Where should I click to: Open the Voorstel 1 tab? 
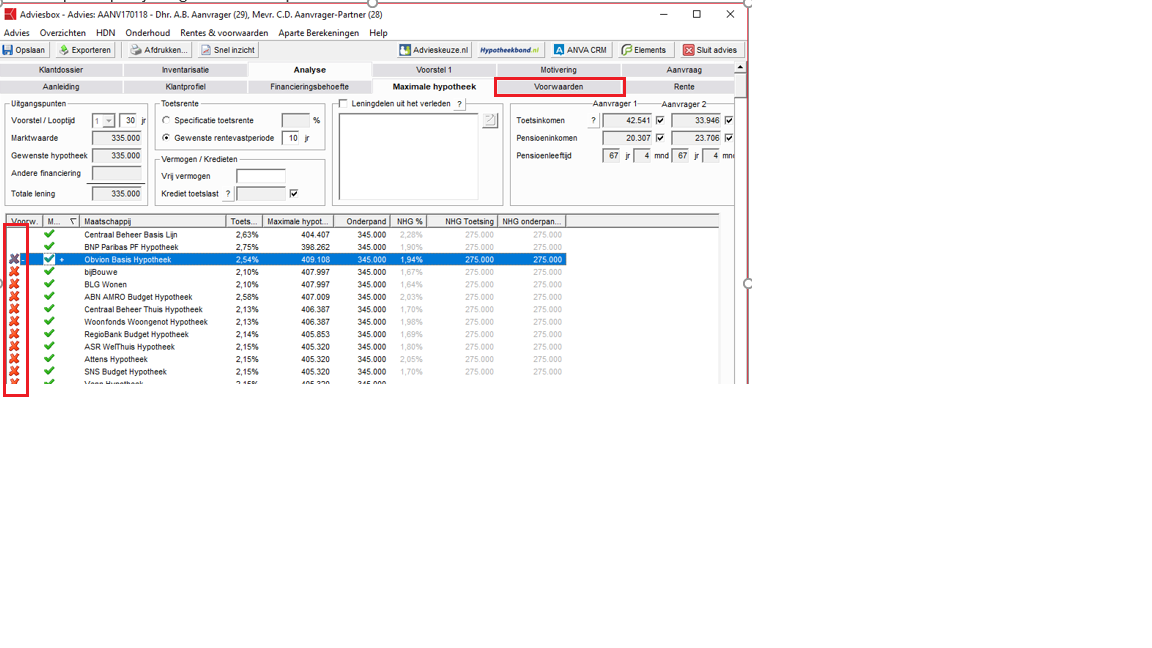[x=433, y=70]
